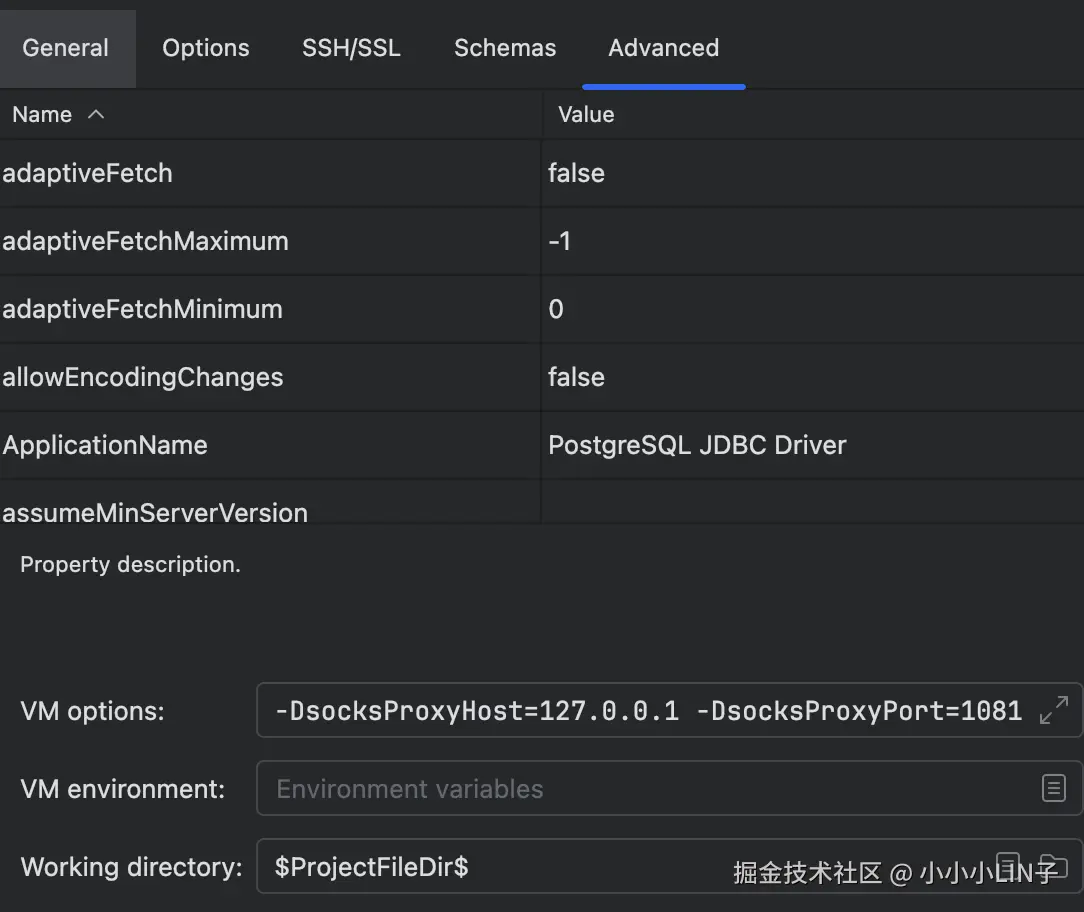Screen dimensions: 1084x912
Task: Open the Options tab
Action: click(206, 48)
